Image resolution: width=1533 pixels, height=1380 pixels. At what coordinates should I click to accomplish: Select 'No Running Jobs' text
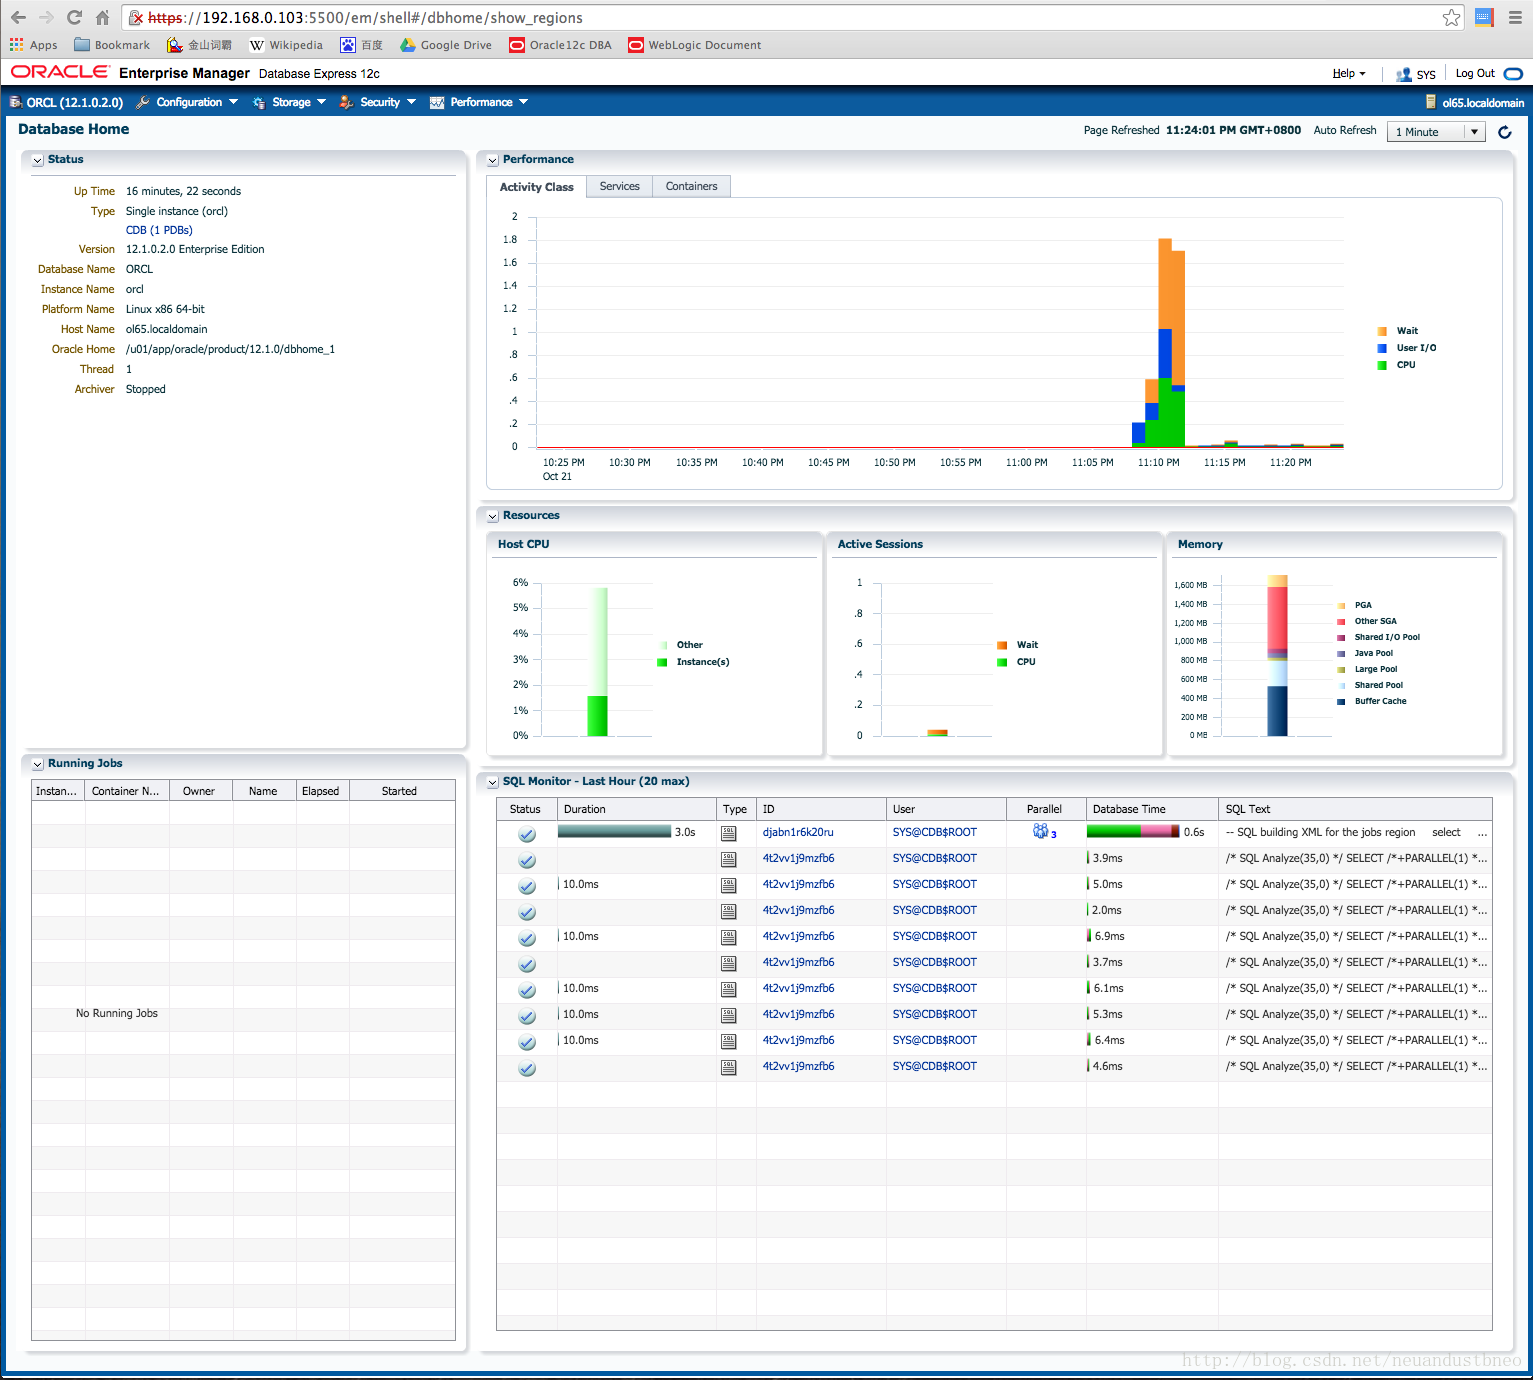117,1013
